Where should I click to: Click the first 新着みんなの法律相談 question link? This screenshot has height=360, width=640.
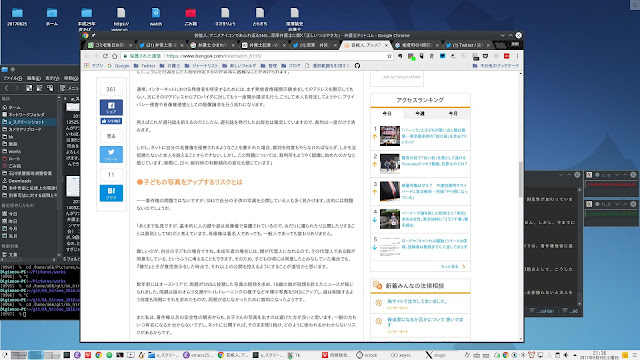click(417, 301)
